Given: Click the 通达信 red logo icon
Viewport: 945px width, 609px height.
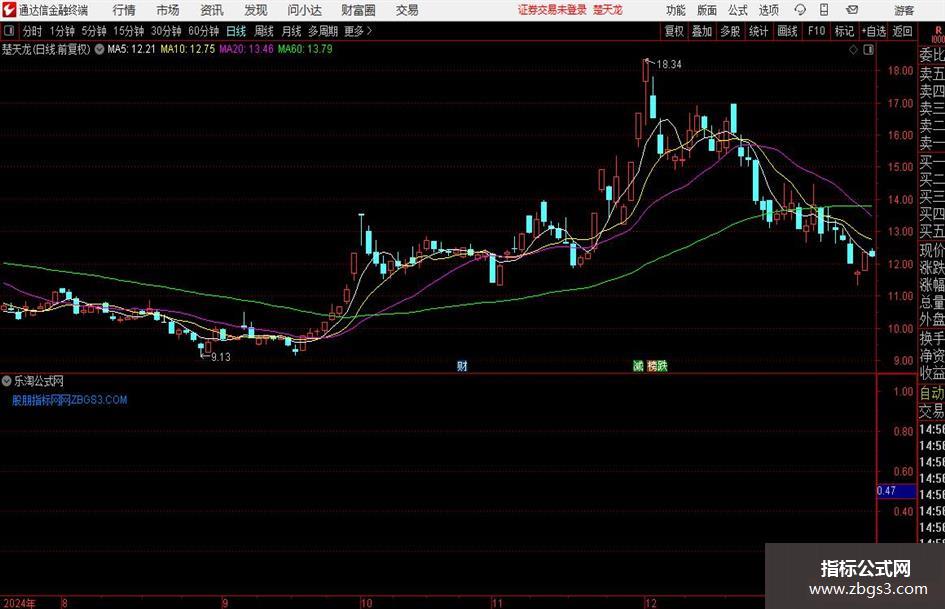Looking at the screenshot, I should coord(9,10).
